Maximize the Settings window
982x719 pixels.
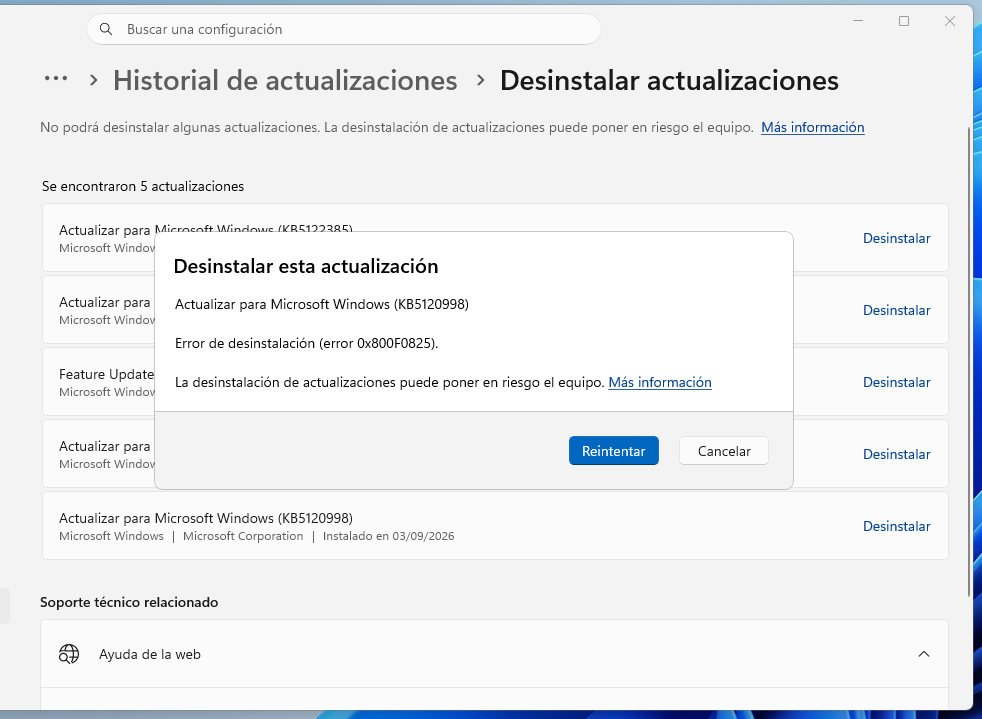[904, 21]
